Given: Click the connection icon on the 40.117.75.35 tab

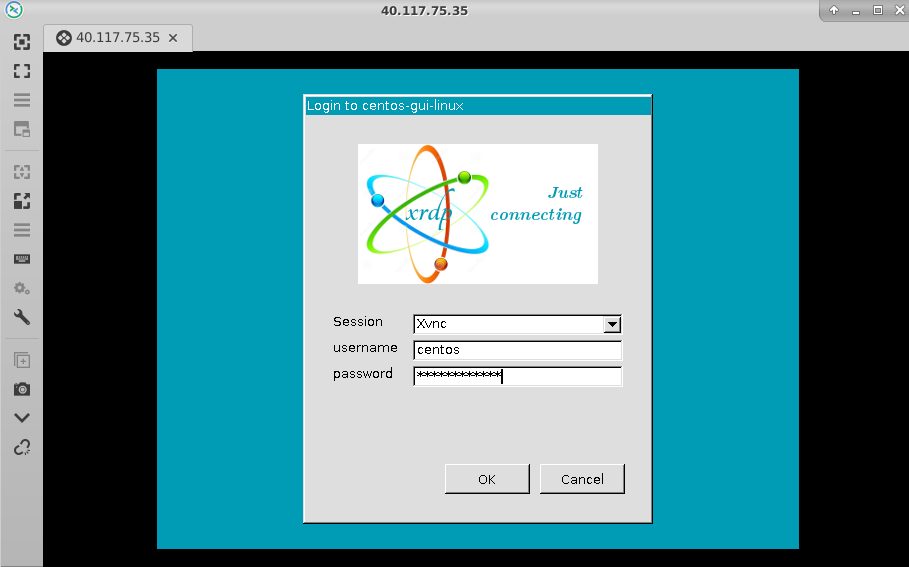Looking at the screenshot, I should pos(64,38).
